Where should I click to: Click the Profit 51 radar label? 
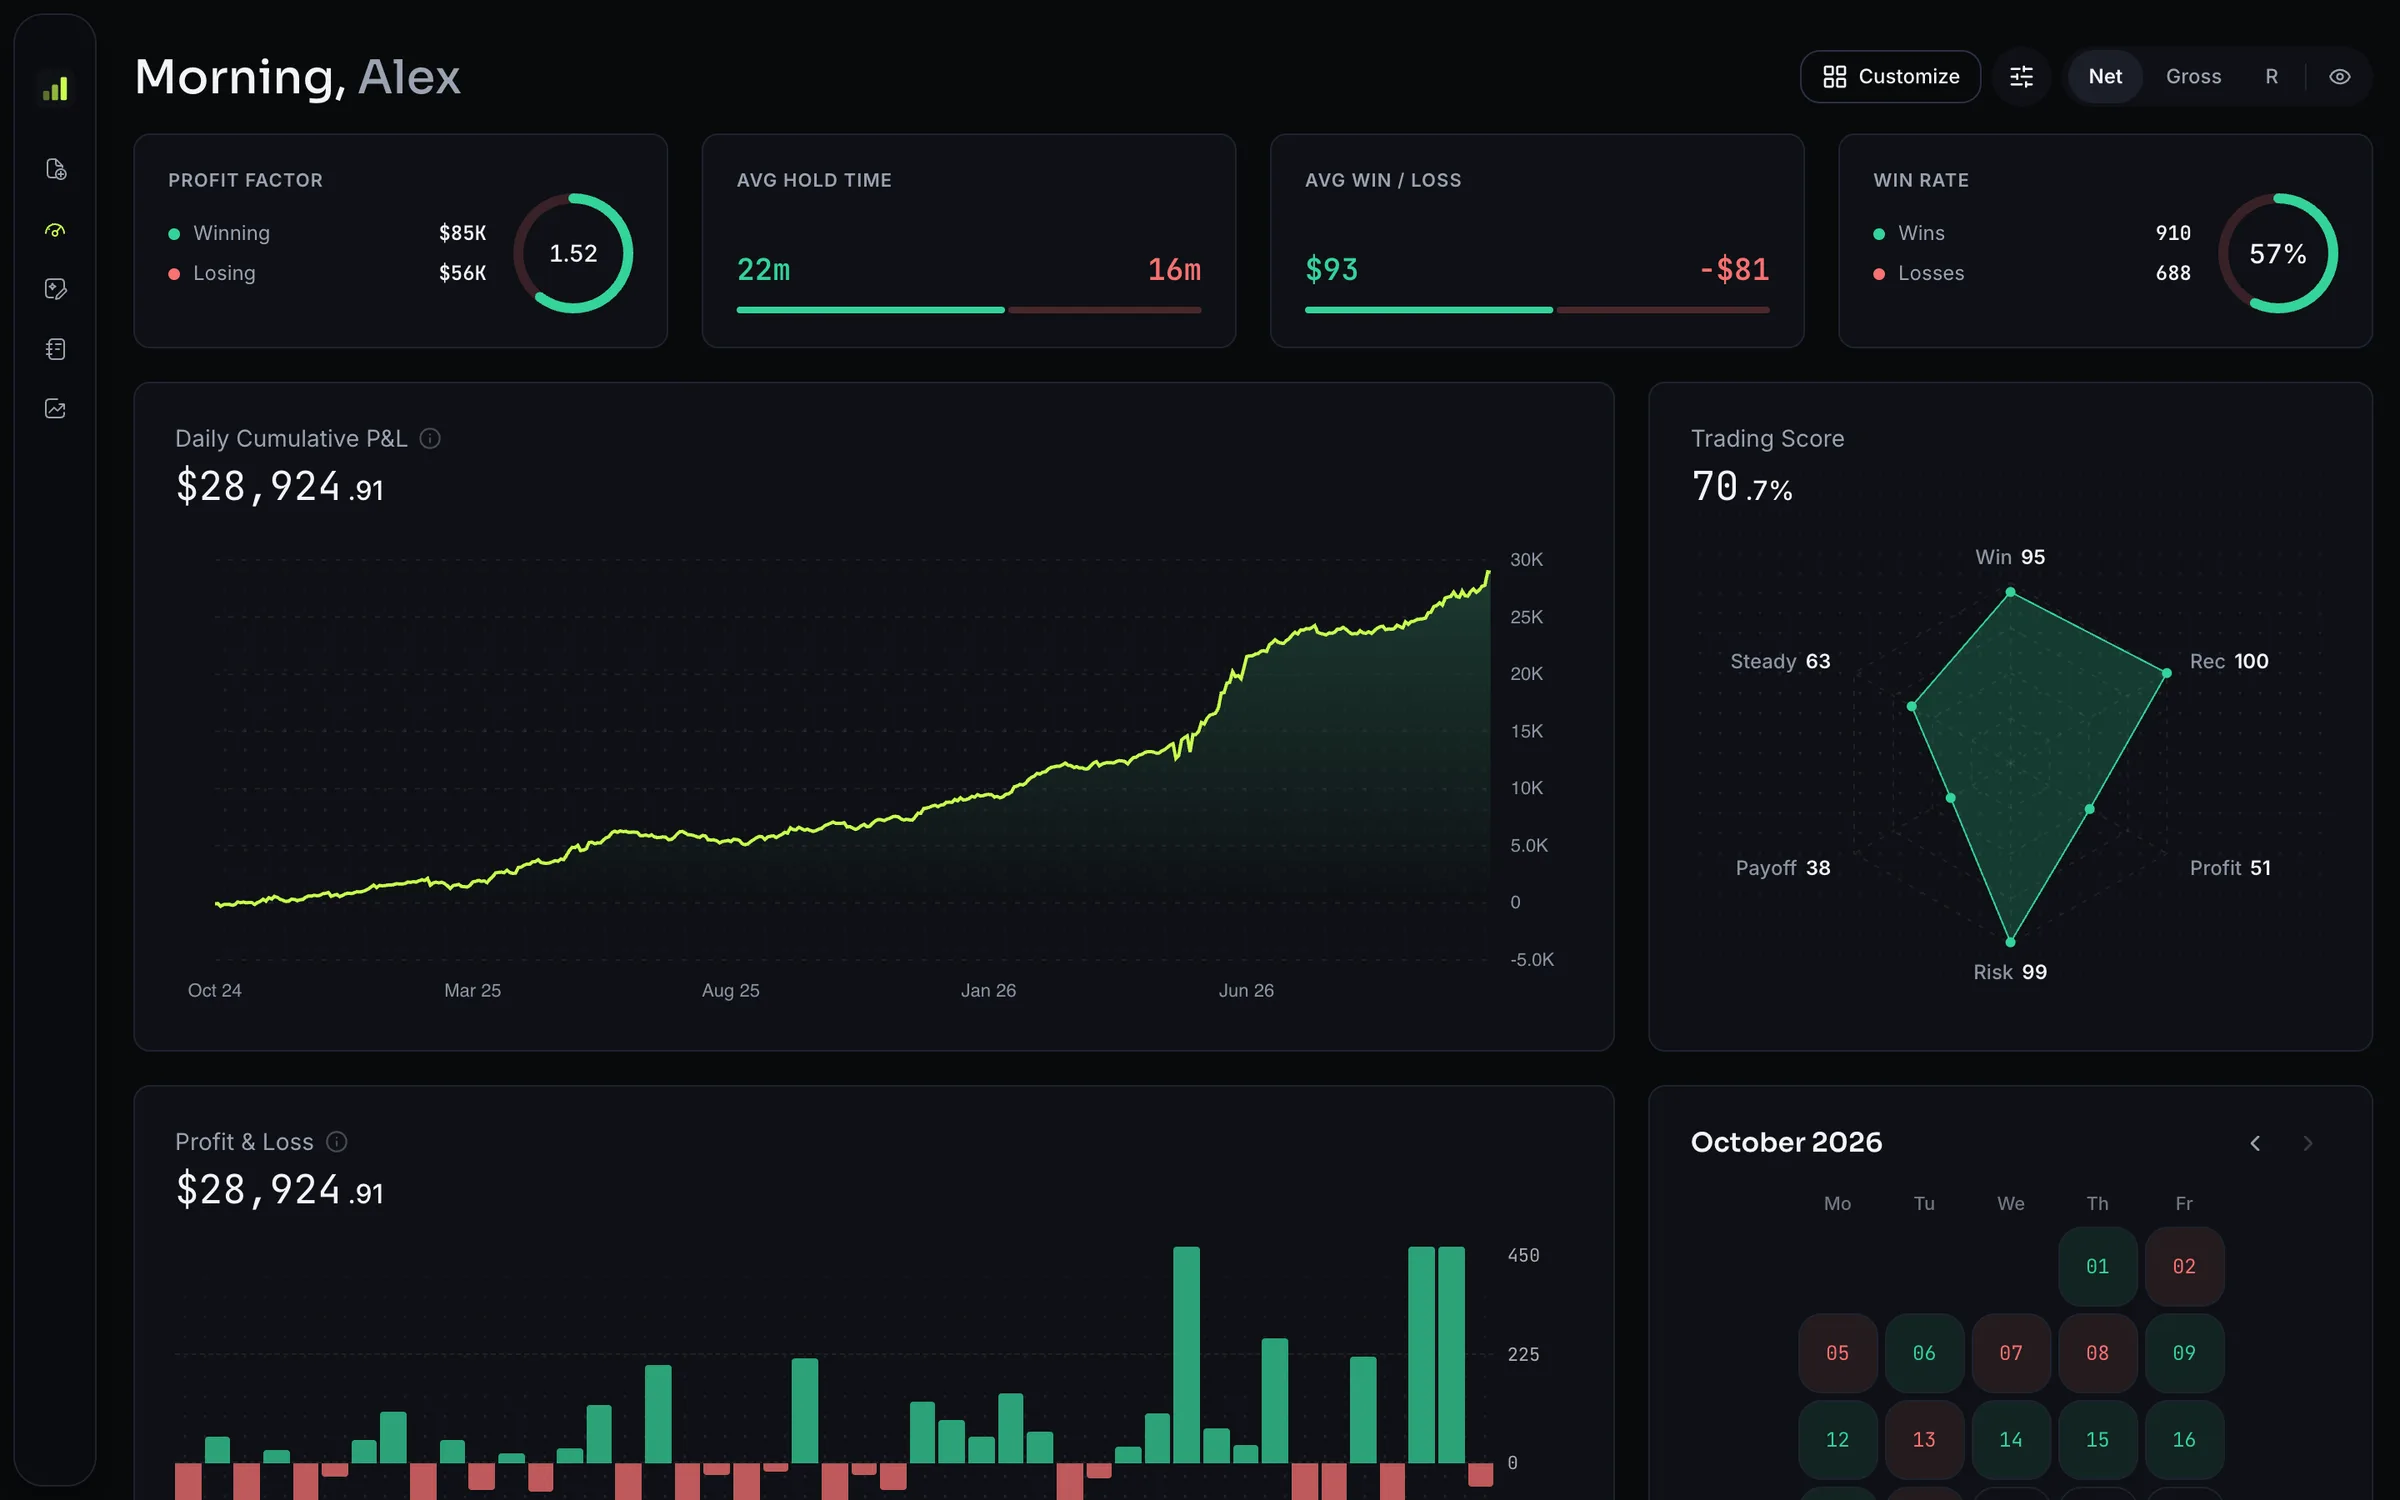tap(2230, 868)
